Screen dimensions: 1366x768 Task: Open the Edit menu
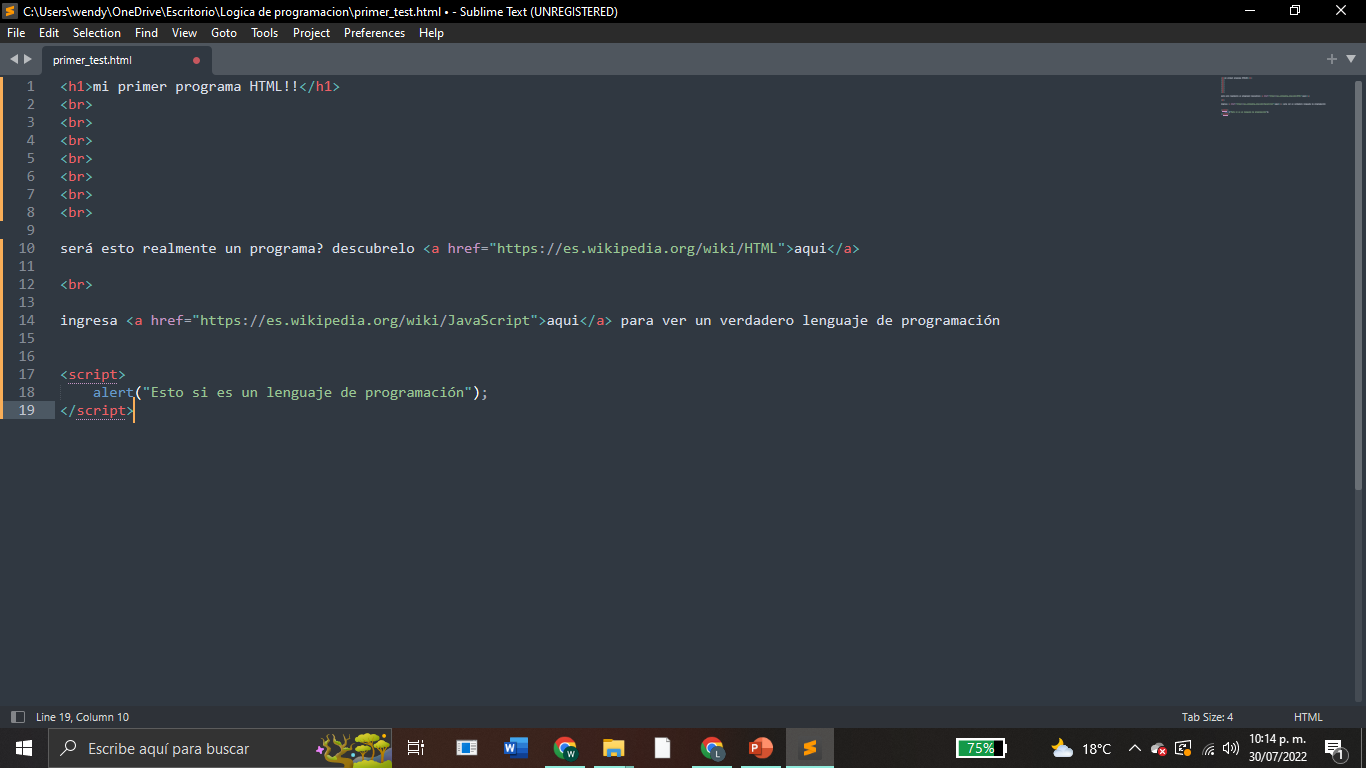tap(49, 33)
